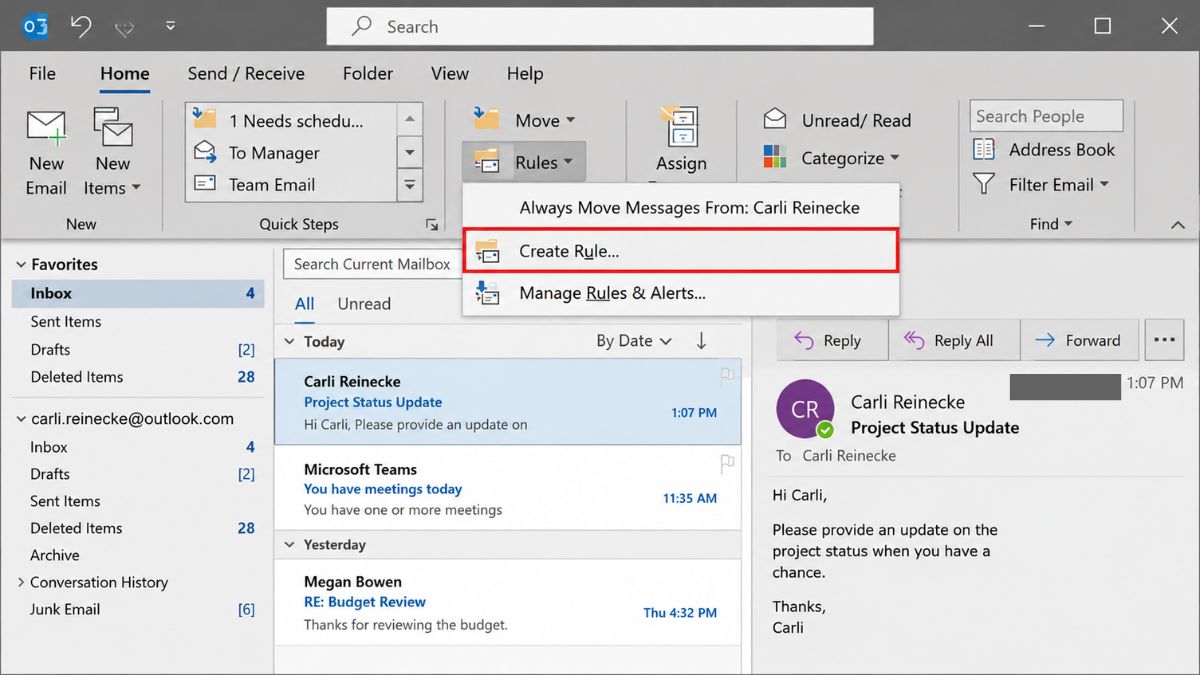Screen dimensions: 1200x675
Task: Collapse the Yesterday message group
Action: (291, 545)
